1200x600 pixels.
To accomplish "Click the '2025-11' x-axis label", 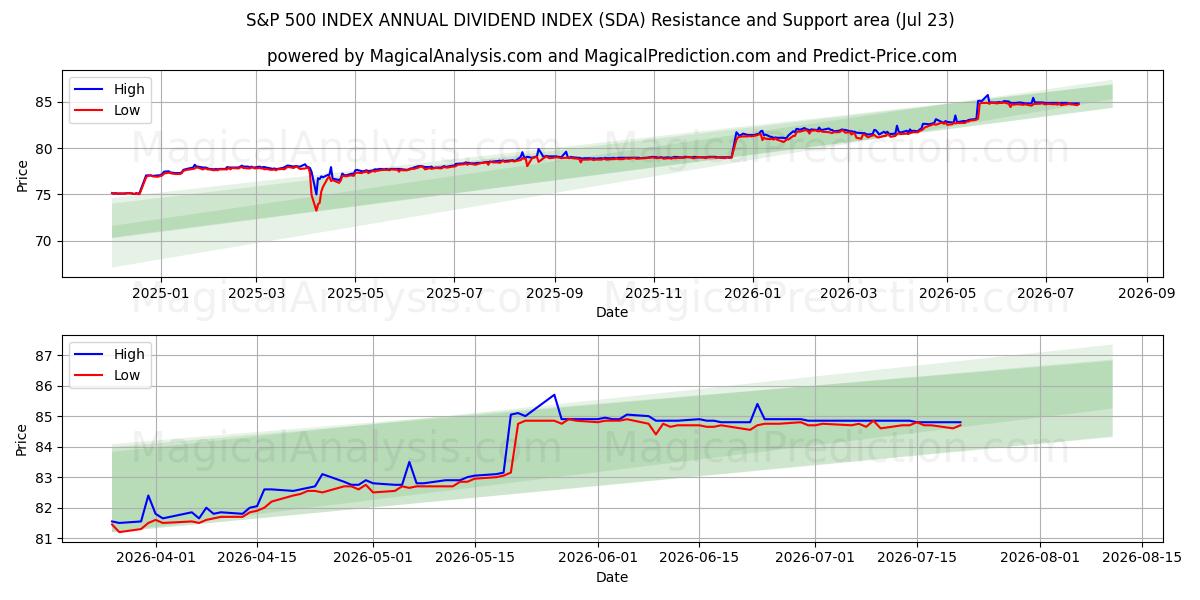I will tap(653, 294).
